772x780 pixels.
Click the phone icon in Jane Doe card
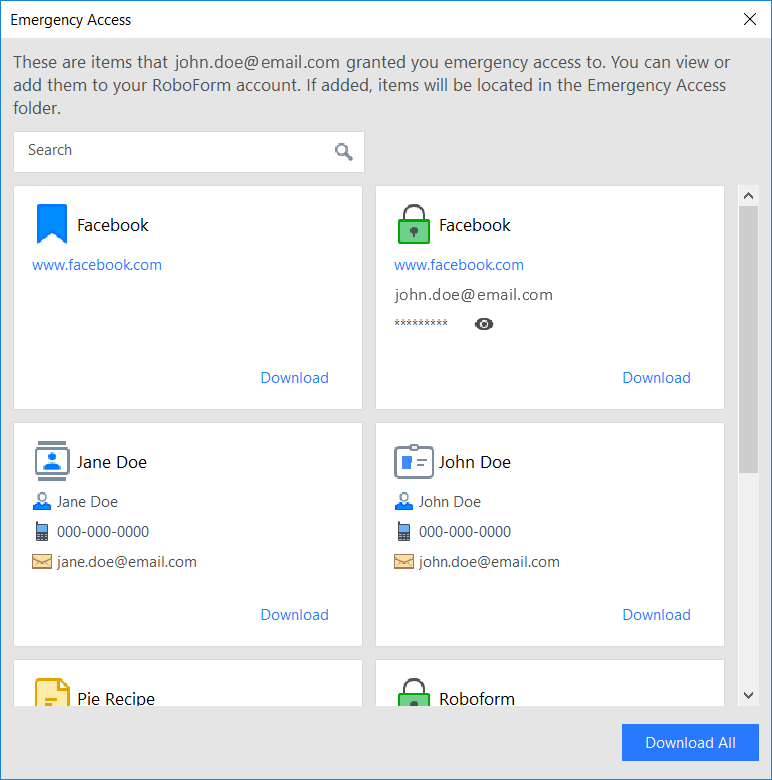tap(42, 531)
